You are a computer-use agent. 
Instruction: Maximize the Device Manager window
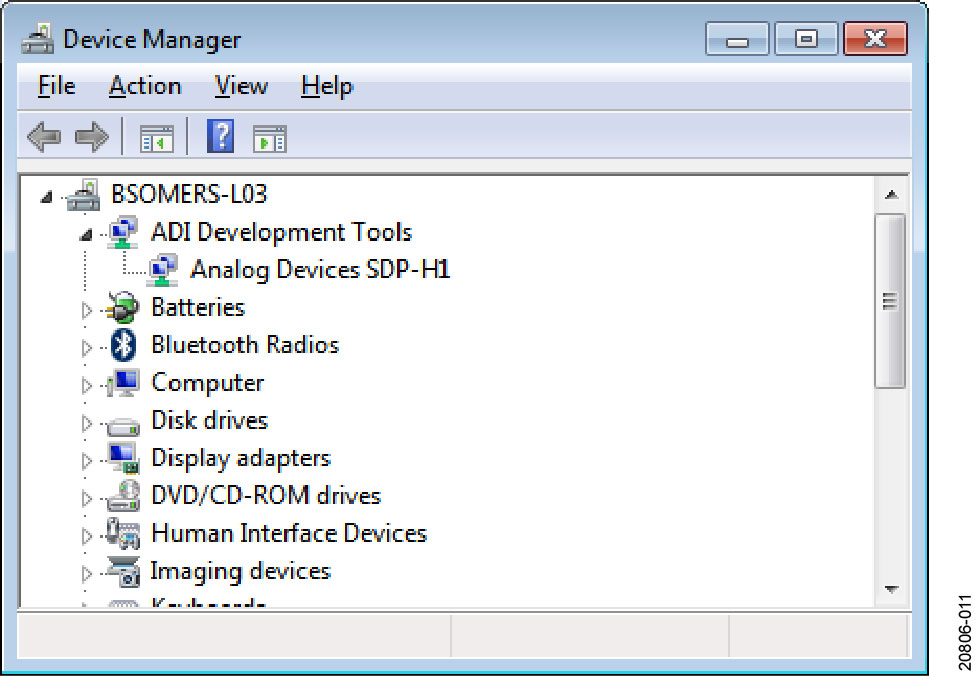click(x=806, y=39)
